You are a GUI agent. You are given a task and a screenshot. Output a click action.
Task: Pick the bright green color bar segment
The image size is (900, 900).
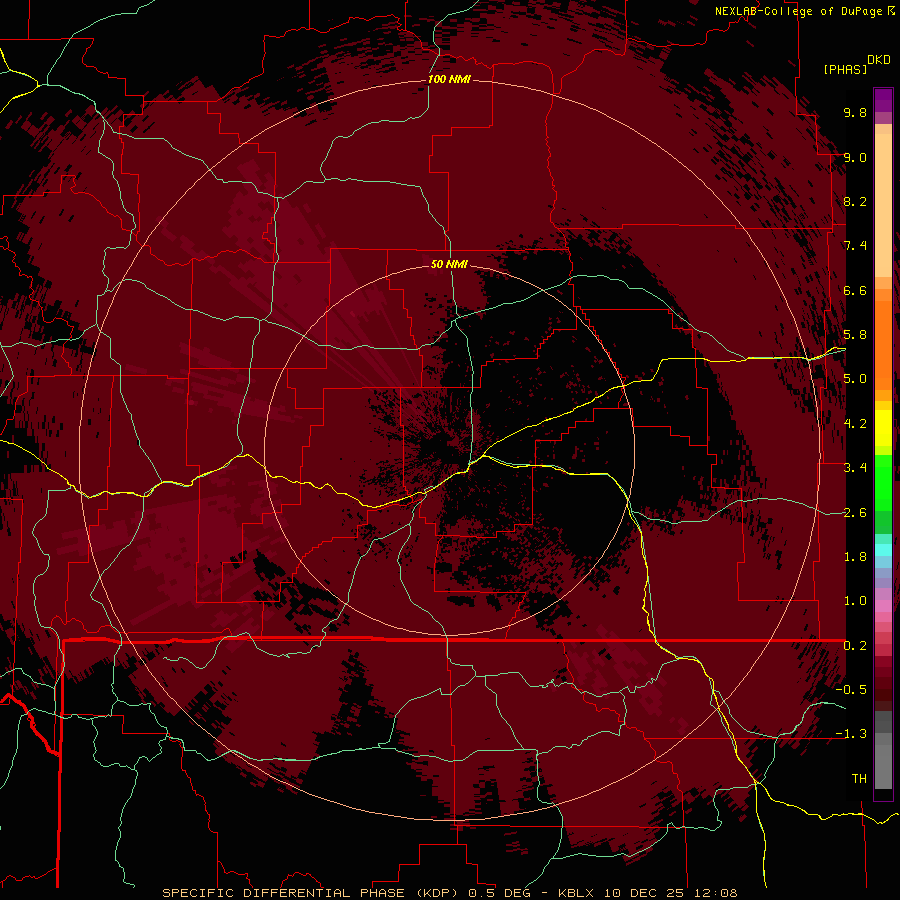[883, 482]
